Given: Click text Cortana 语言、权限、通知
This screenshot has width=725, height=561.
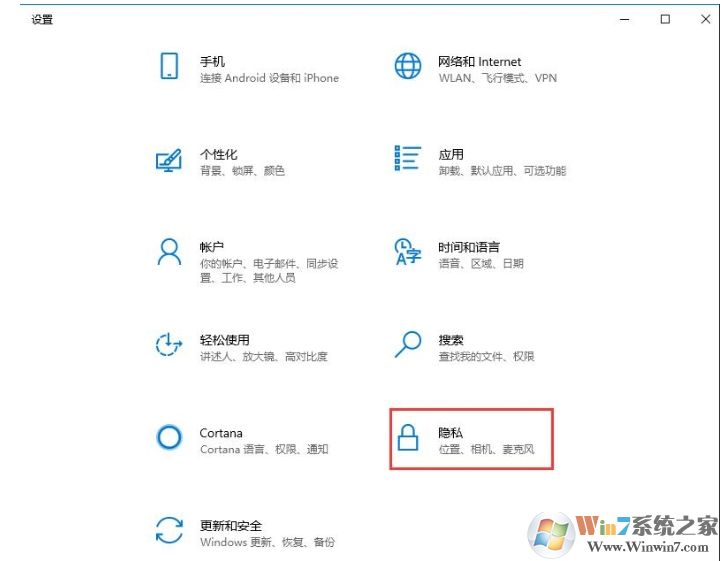Looking at the screenshot, I should 264,449.
